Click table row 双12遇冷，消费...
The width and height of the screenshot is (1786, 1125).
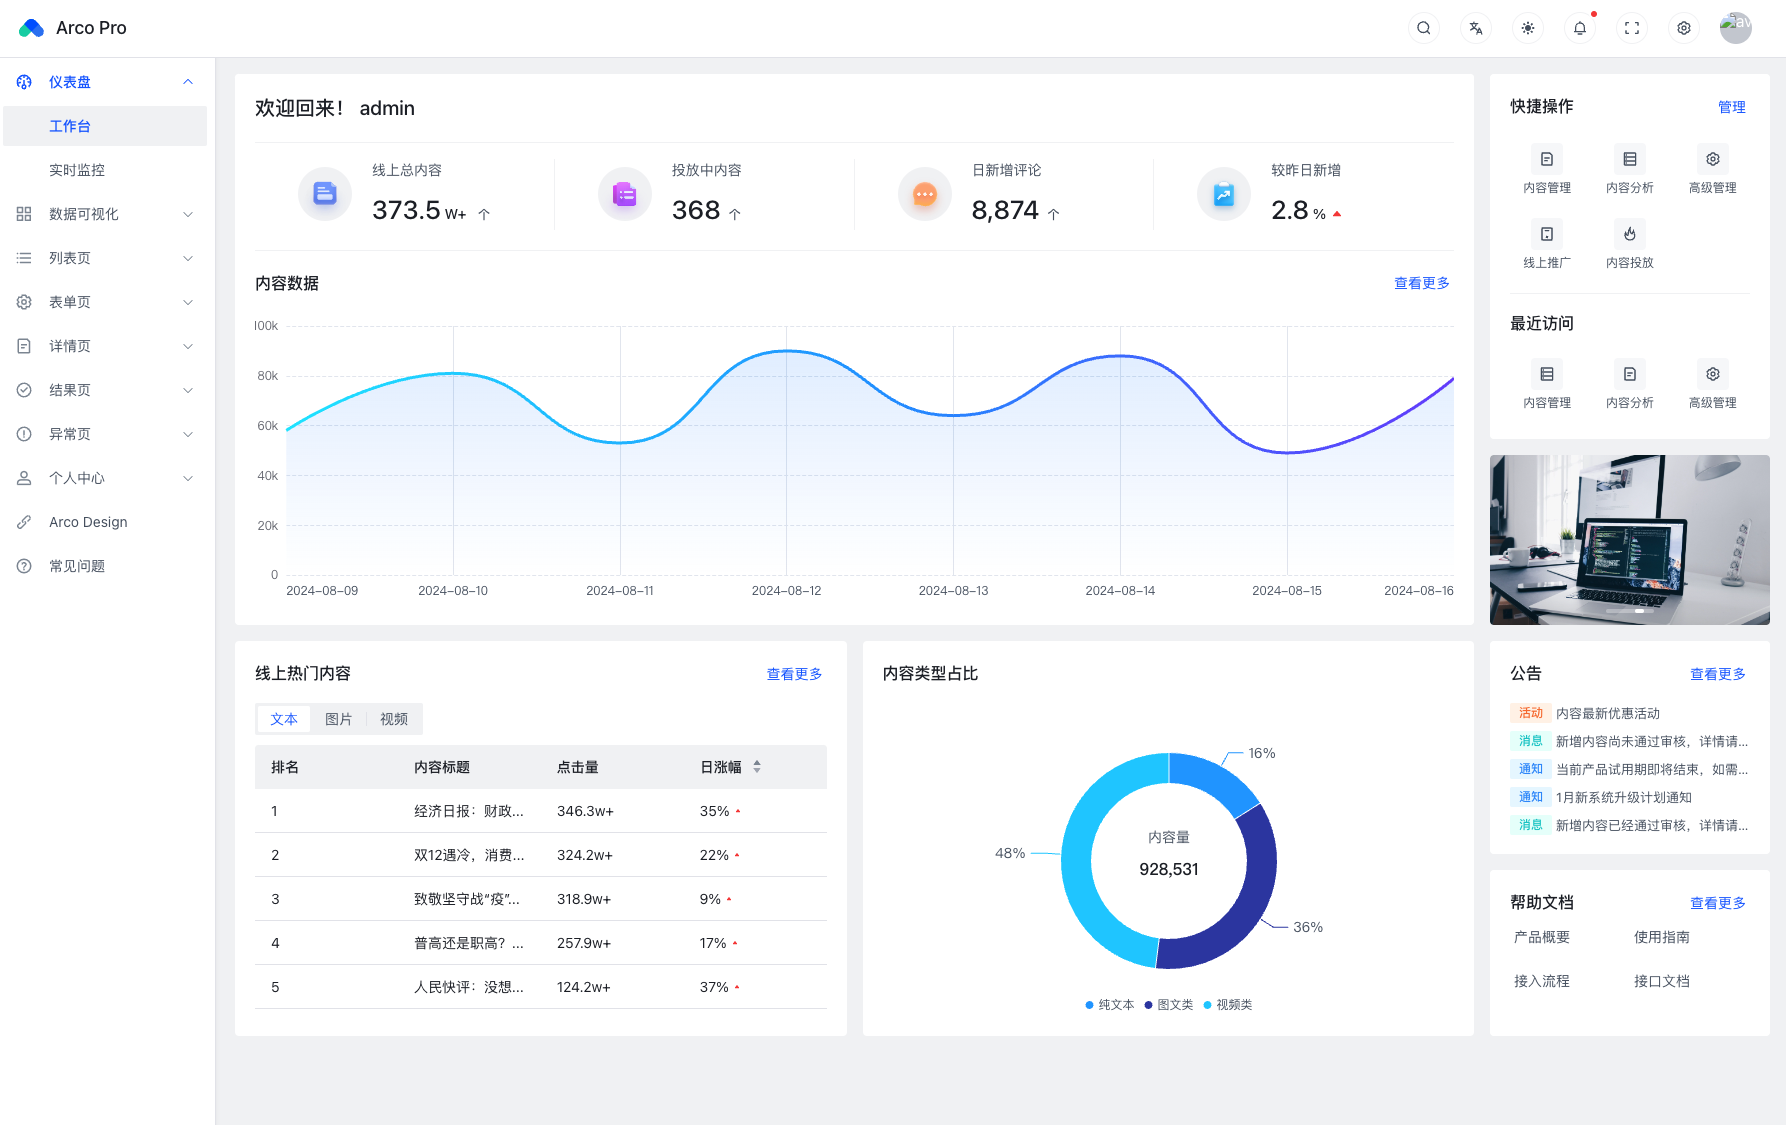[x=541, y=855]
